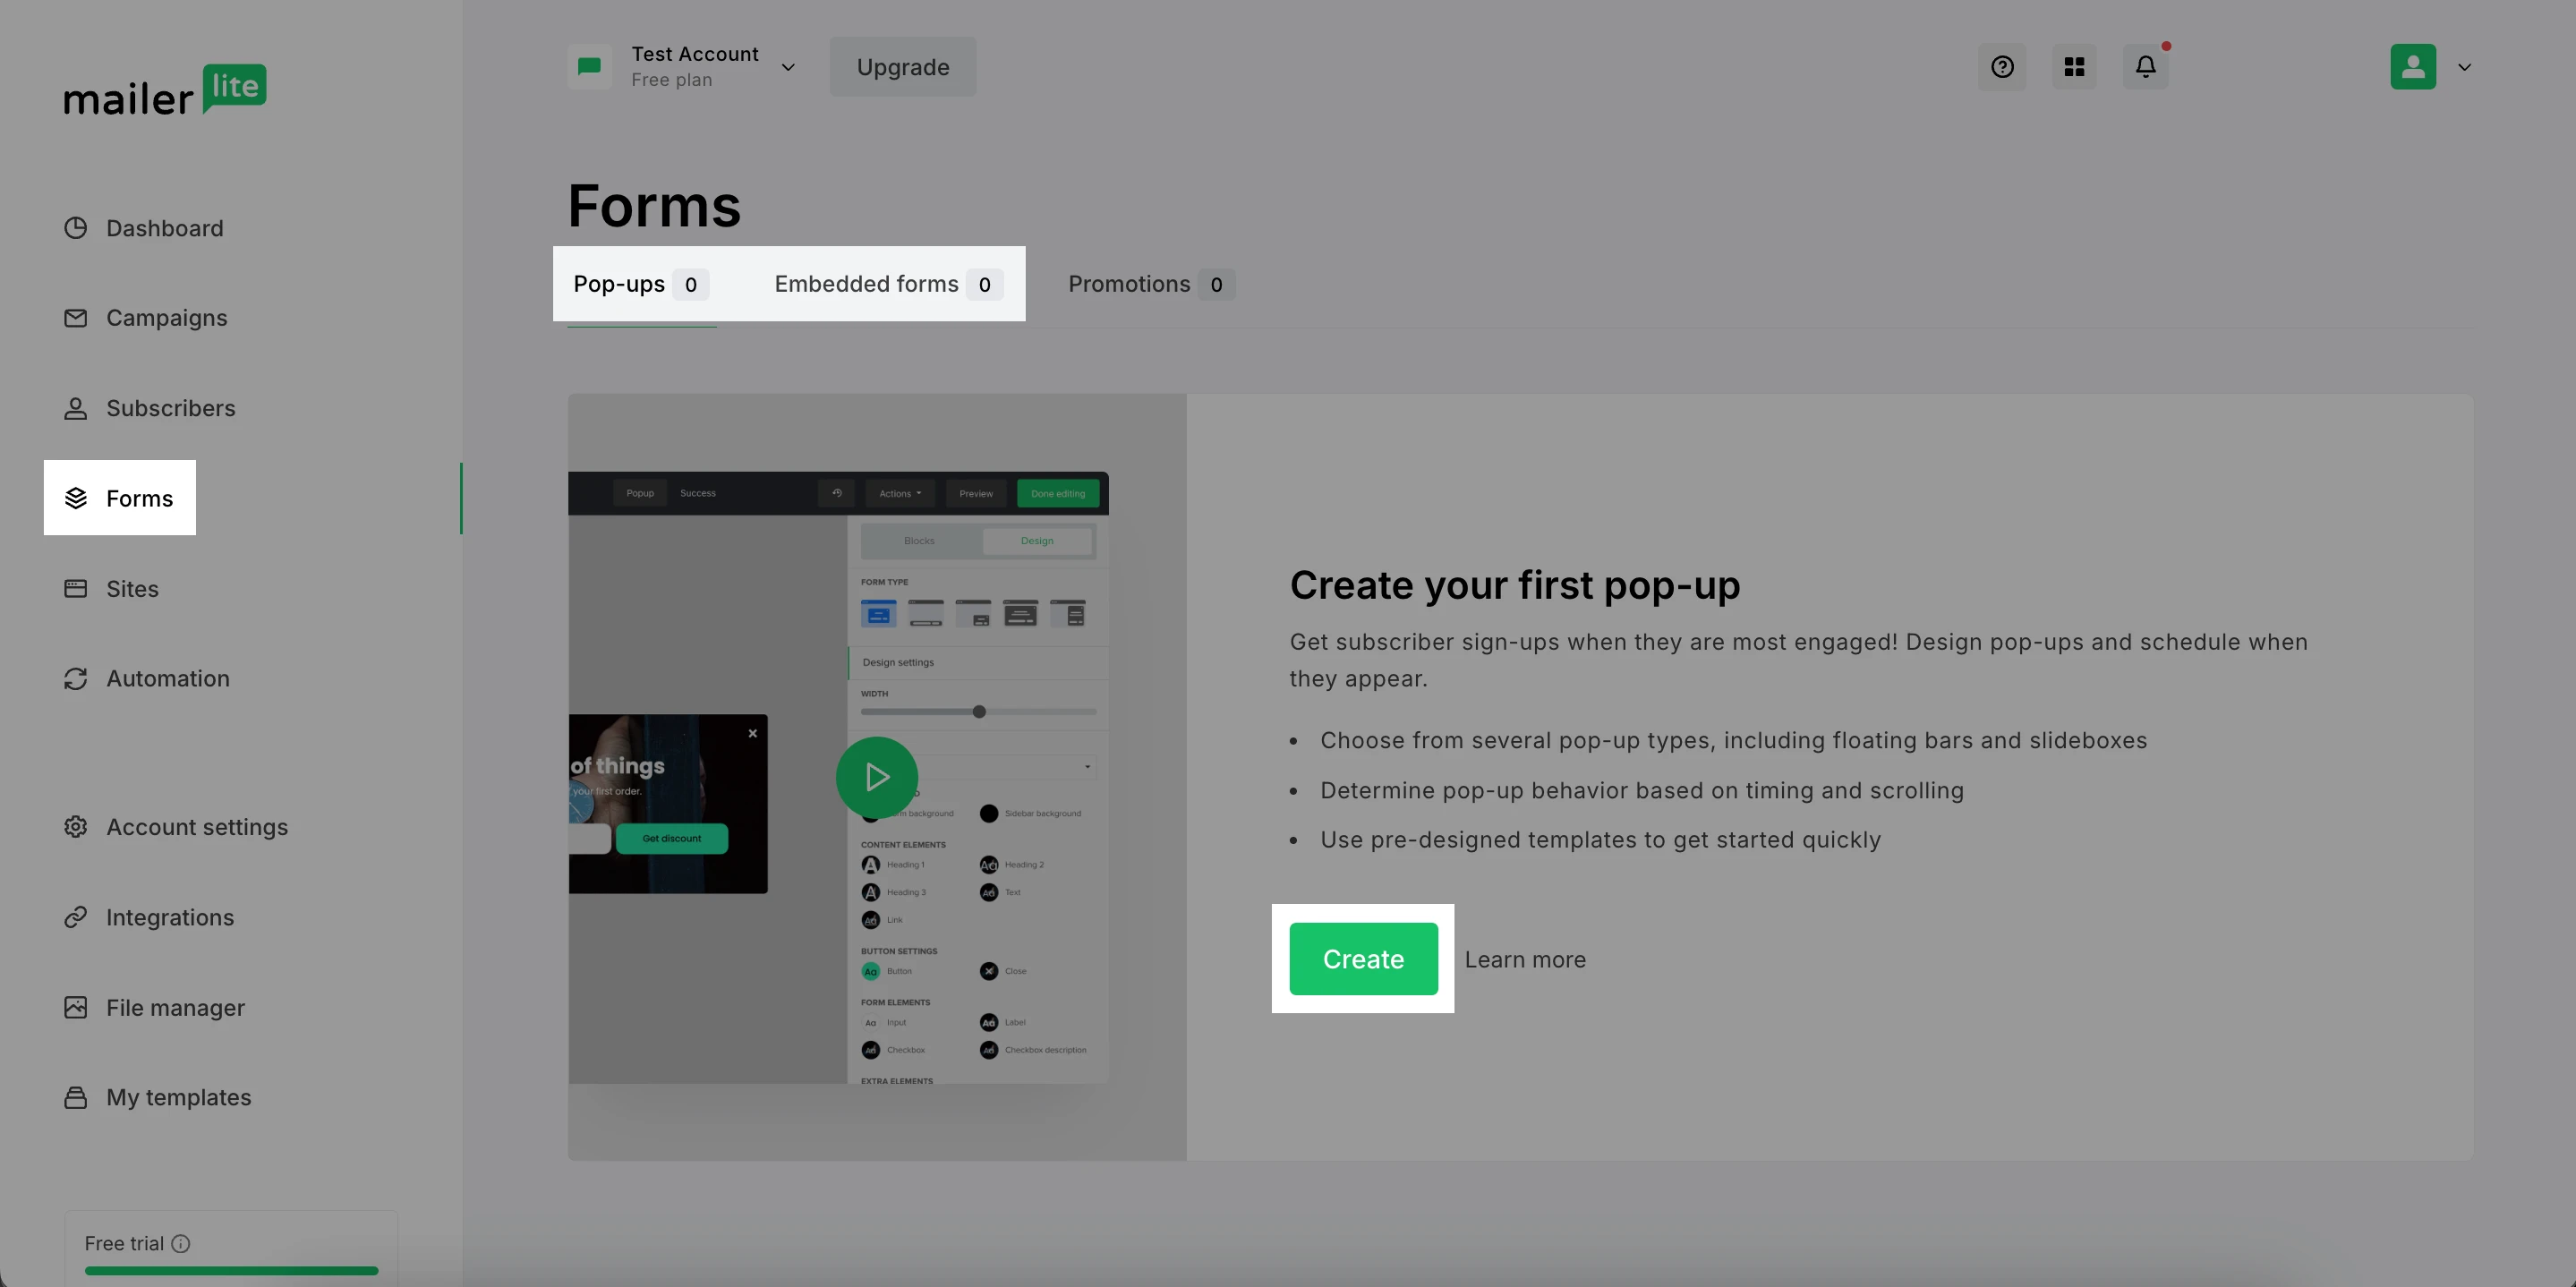Click the Free trial info icon

tap(180, 1243)
